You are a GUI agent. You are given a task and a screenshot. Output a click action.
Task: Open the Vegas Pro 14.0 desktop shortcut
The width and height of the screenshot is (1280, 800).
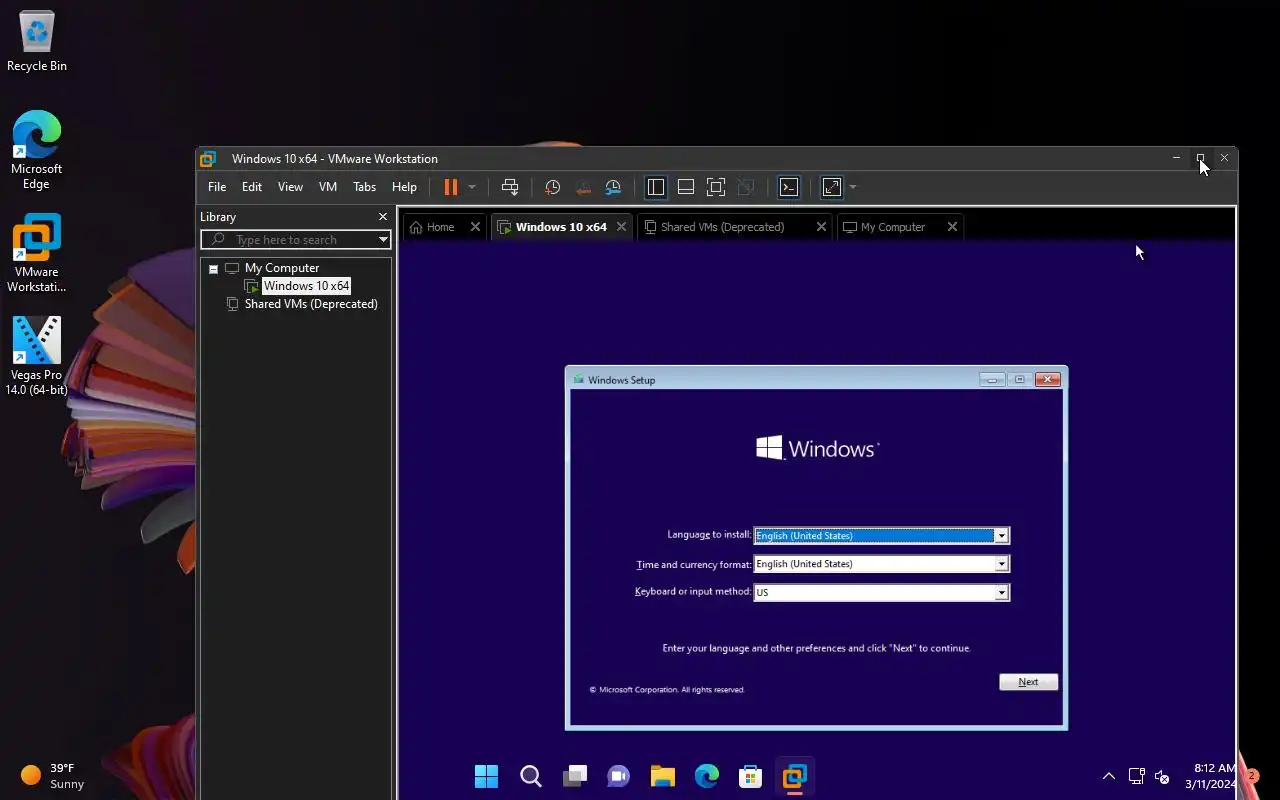click(37, 356)
